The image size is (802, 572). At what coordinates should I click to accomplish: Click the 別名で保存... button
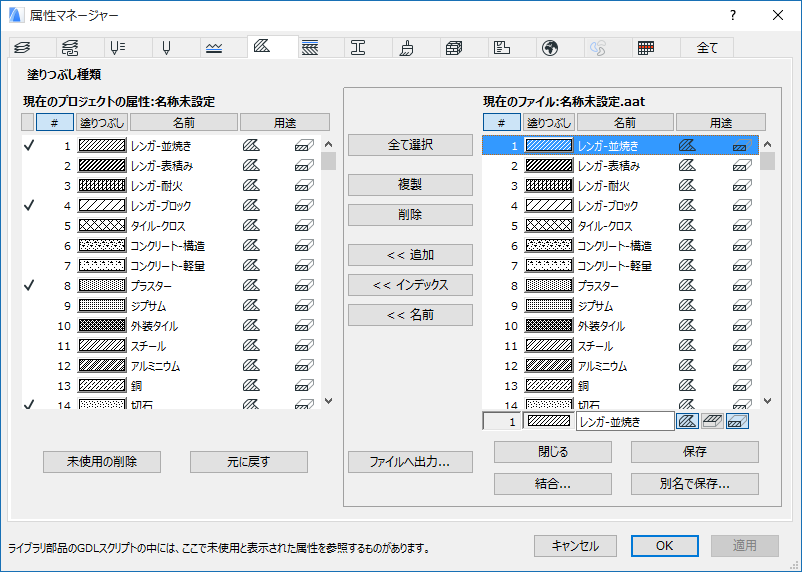[x=695, y=483]
